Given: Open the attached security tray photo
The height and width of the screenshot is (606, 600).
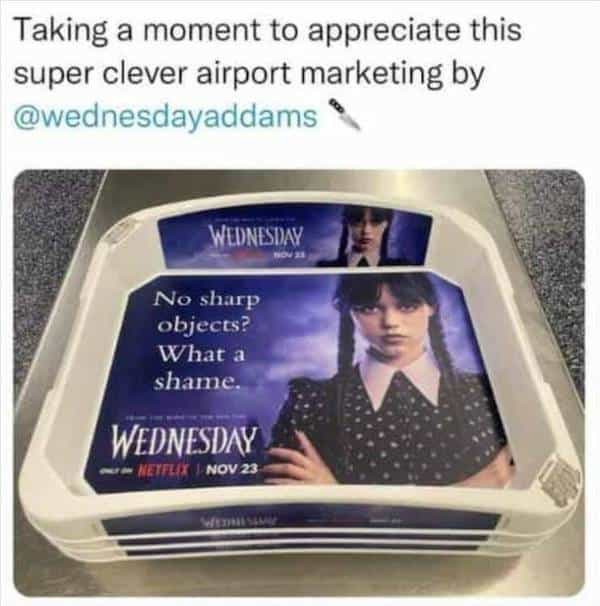Looking at the screenshot, I should tap(299, 383).
